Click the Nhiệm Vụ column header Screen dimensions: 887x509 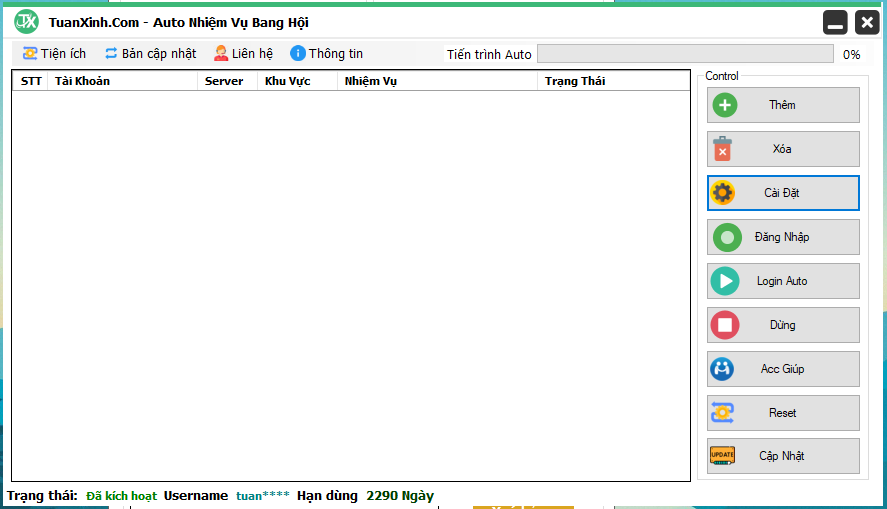[x=370, y=81]
